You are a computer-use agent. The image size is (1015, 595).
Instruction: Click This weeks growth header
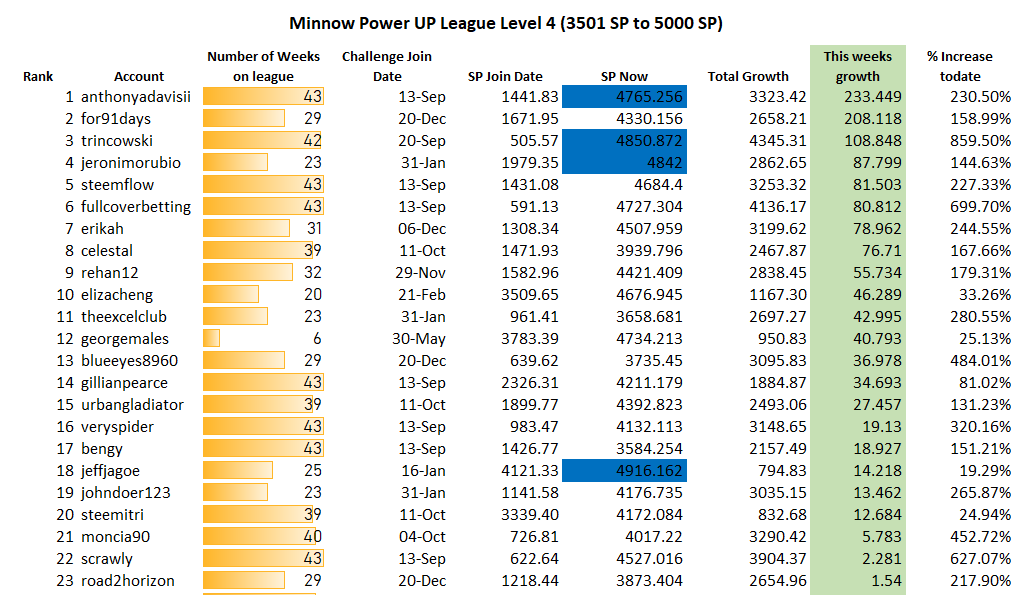pos(858,66)
